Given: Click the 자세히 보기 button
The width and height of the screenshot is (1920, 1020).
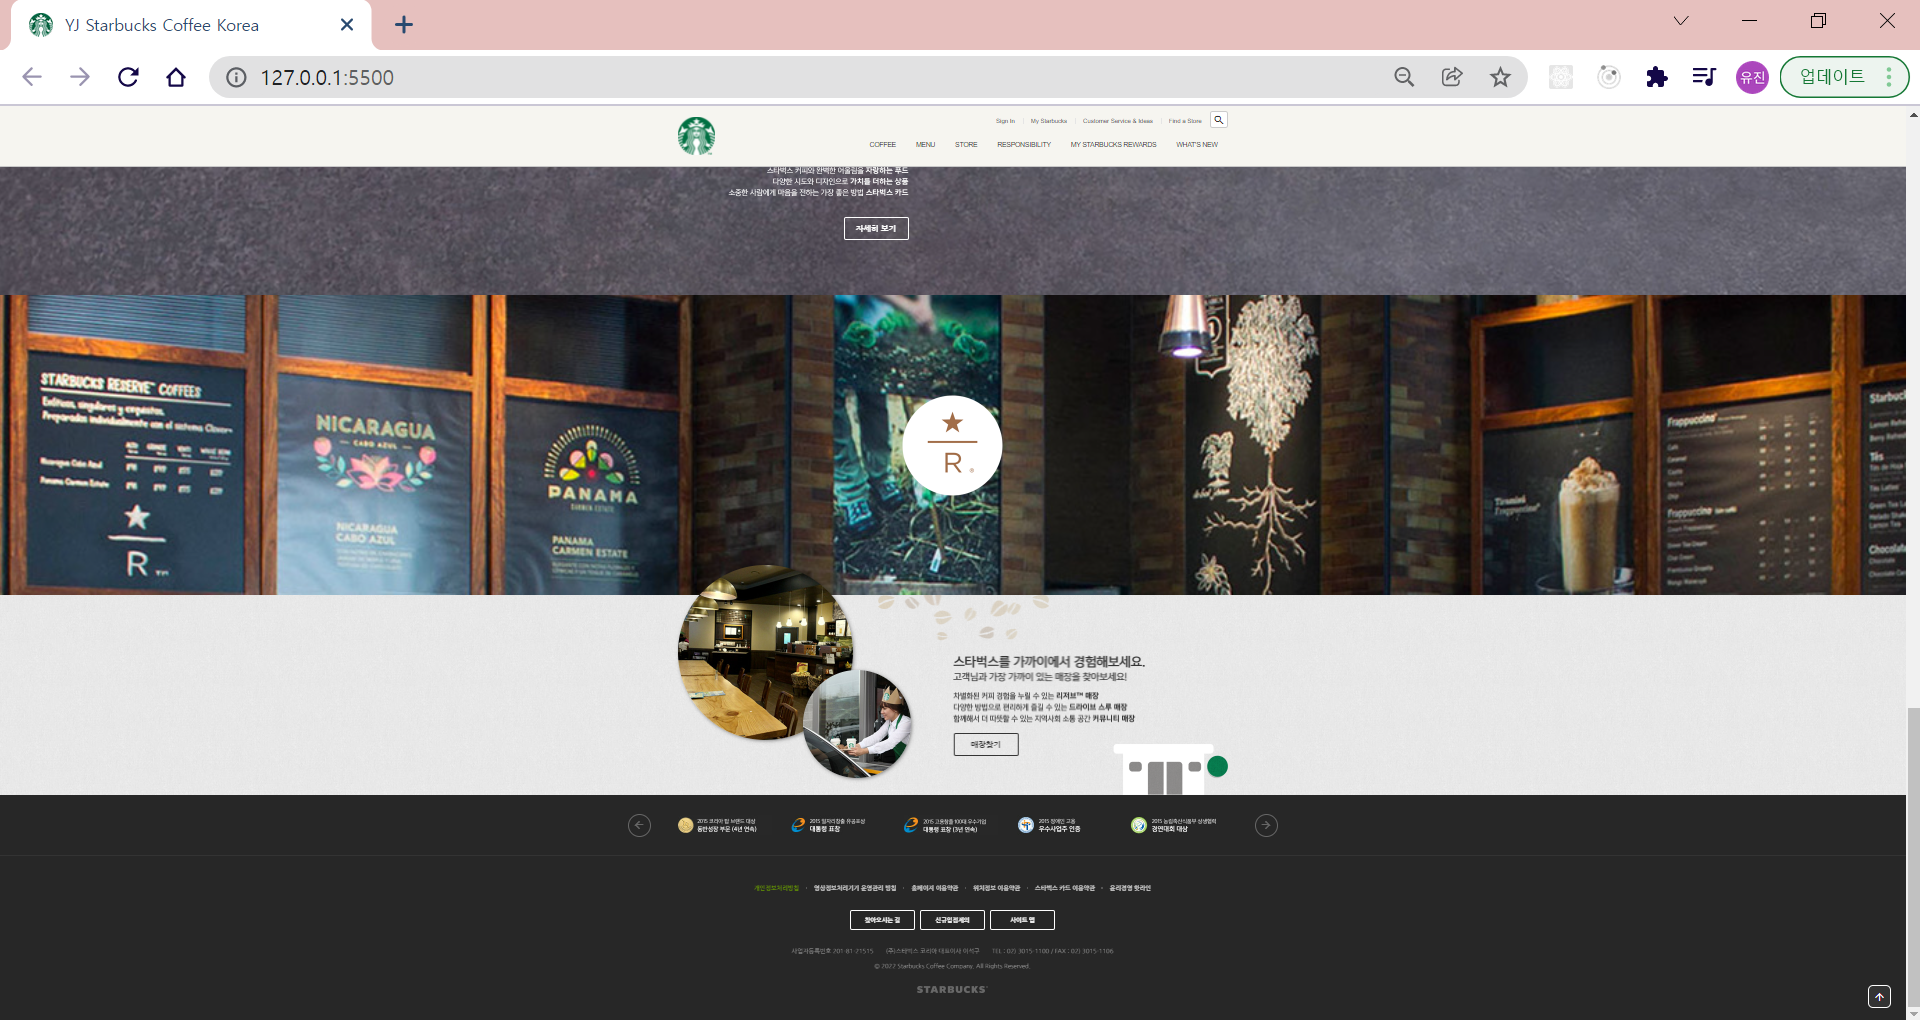Looking at the screenshot, I should (x=876, y=228).
